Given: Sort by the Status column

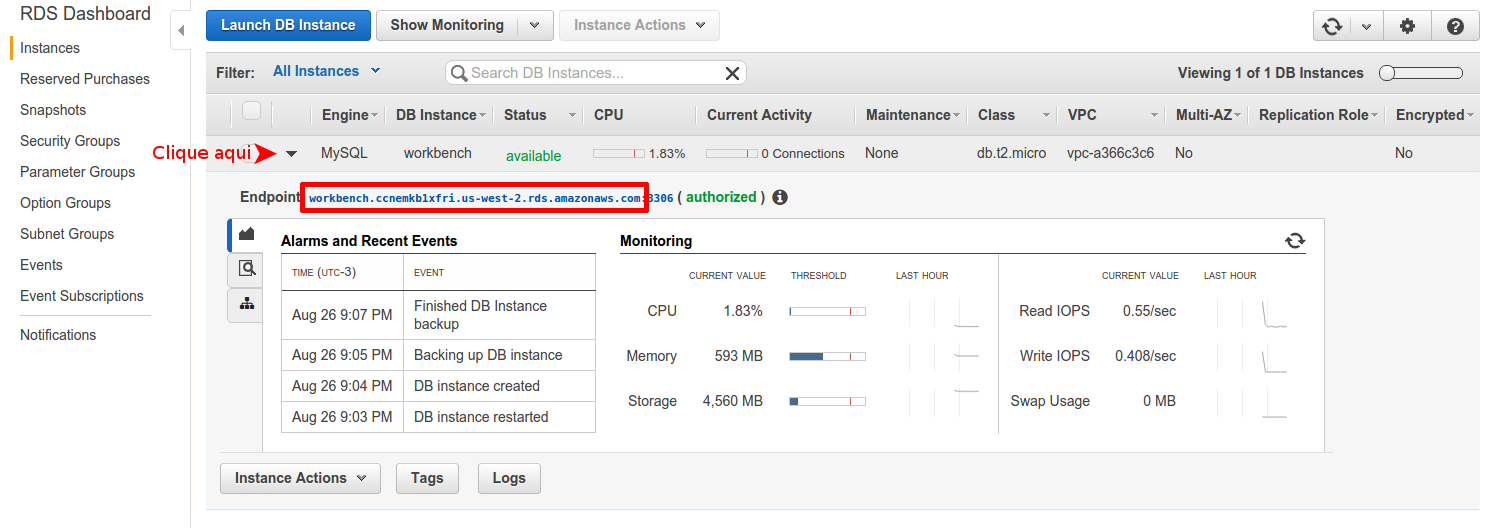Looking at the screenshot, I should pyautogui.click(x=540, y=115).
